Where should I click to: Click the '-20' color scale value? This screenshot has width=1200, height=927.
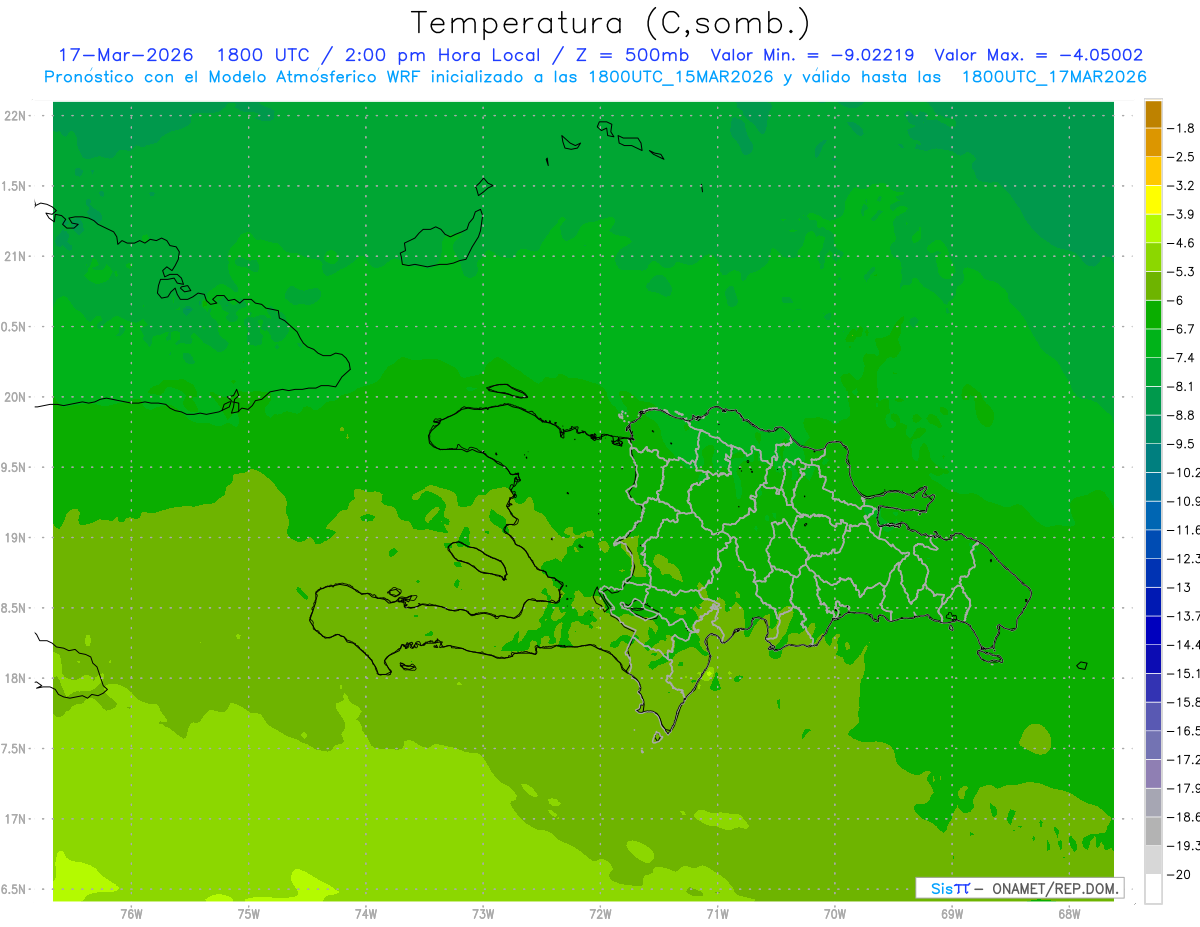tap(1180, 875)
